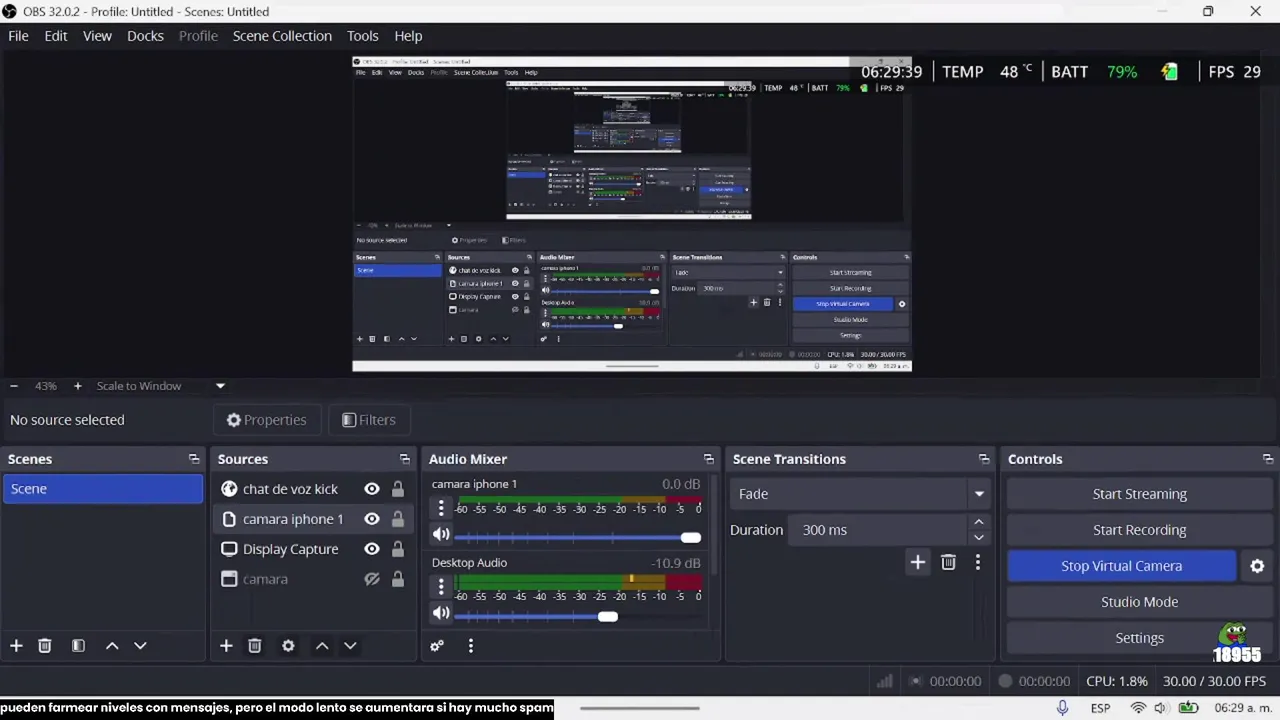Move source up arrow

point(322,646)
